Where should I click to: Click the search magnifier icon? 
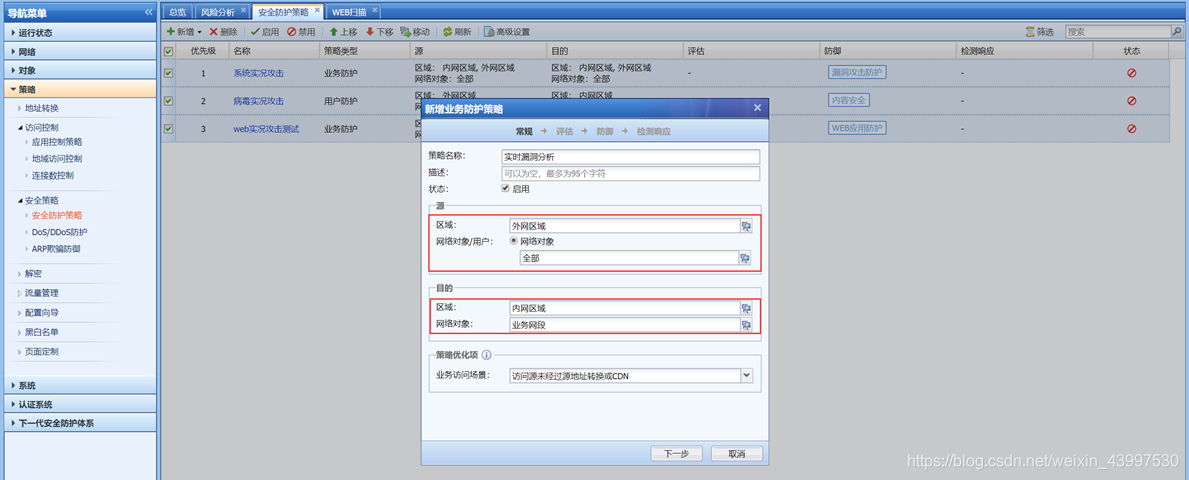[1177, 32]
